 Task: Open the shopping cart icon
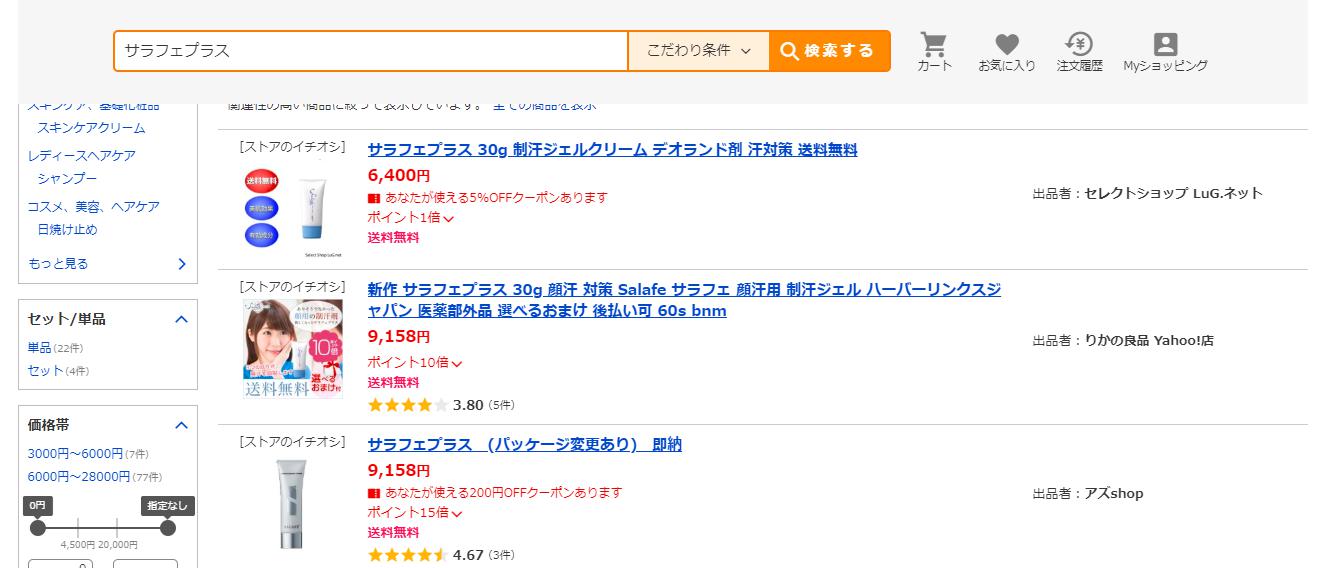click(x=934, y=51)
